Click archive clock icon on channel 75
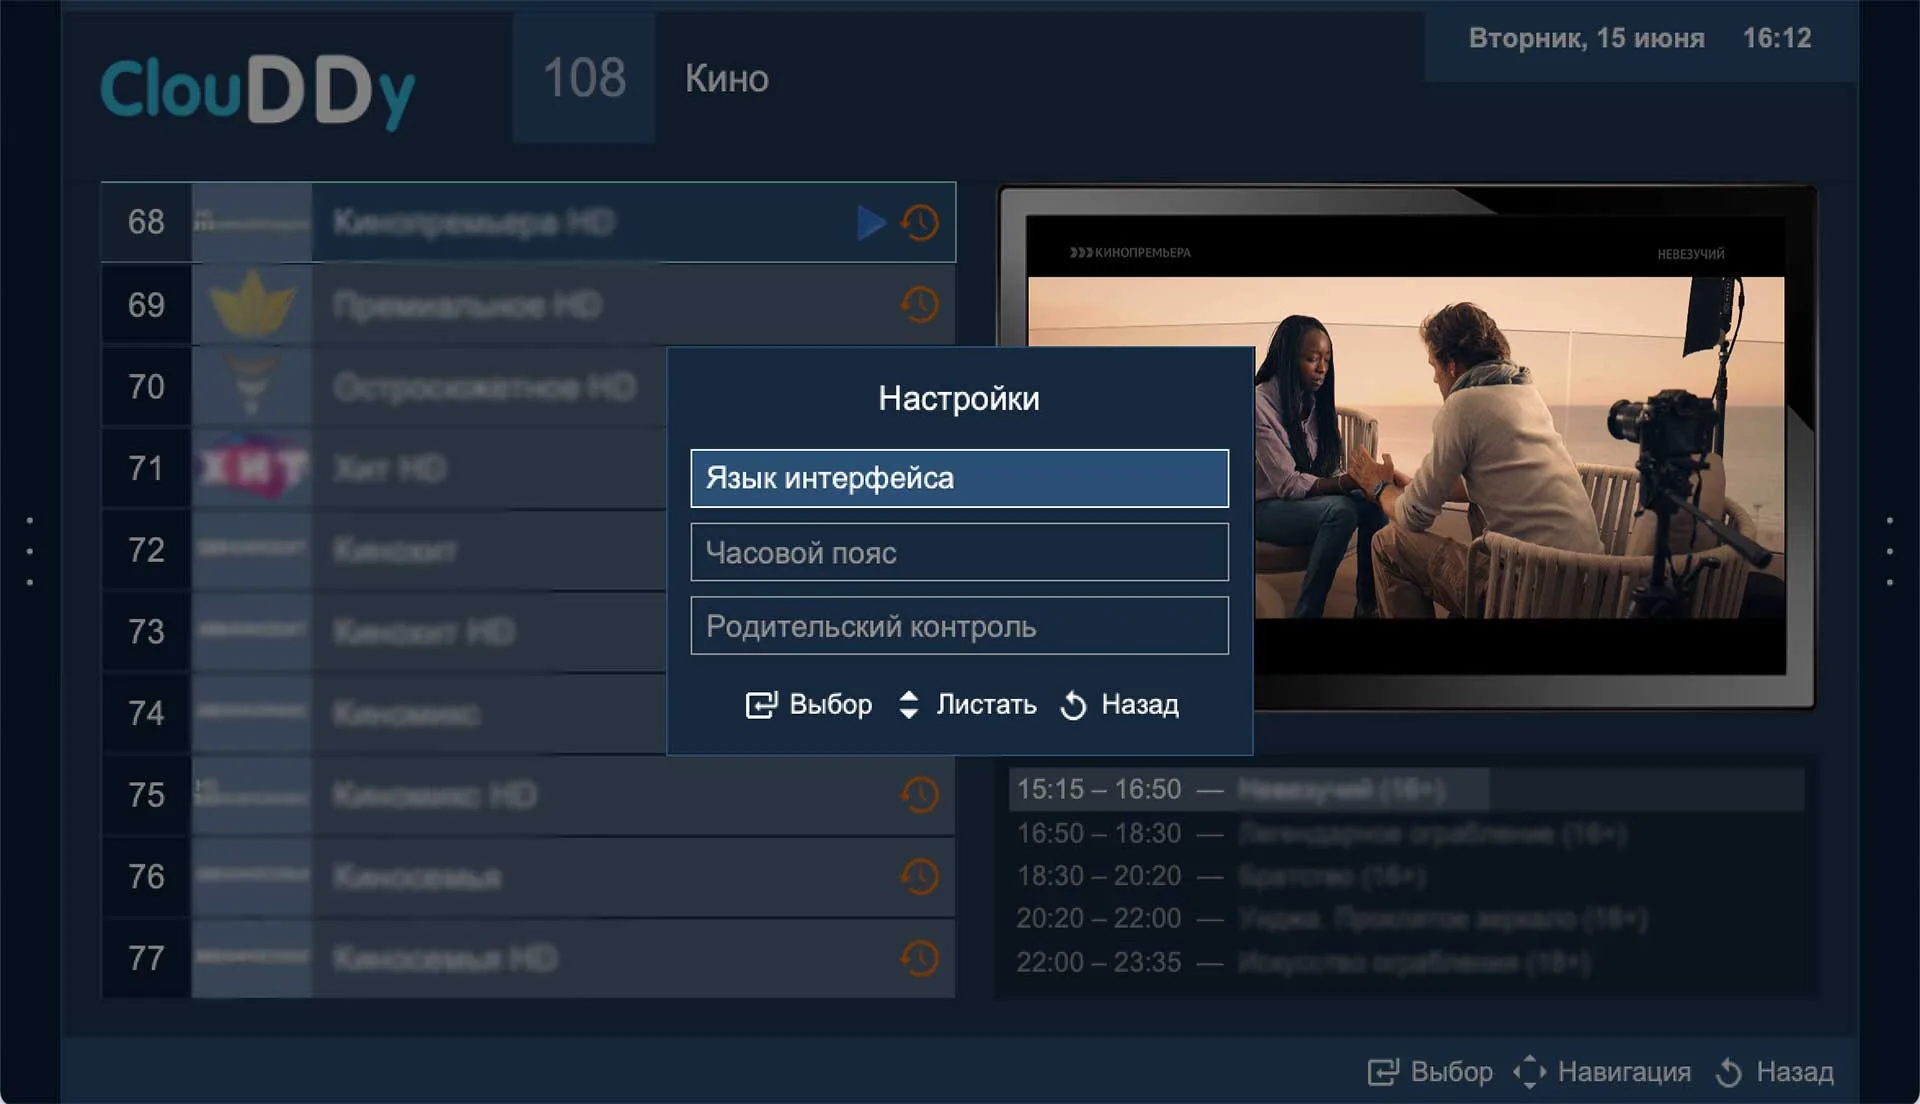Screen dimensions: 1920x1104 coord(920,795)
